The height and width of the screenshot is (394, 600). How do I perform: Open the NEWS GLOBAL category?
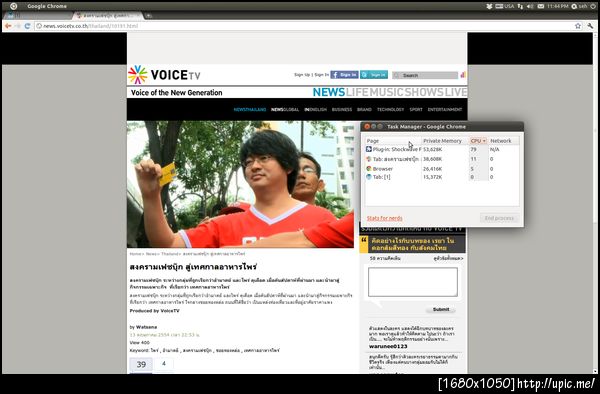coord(285,109)
